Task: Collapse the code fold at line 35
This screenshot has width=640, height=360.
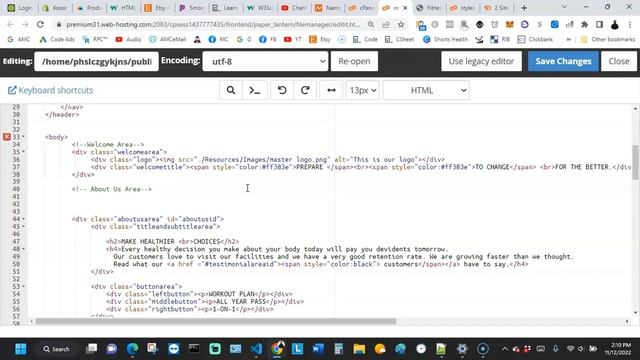Action: pos(23,152)
